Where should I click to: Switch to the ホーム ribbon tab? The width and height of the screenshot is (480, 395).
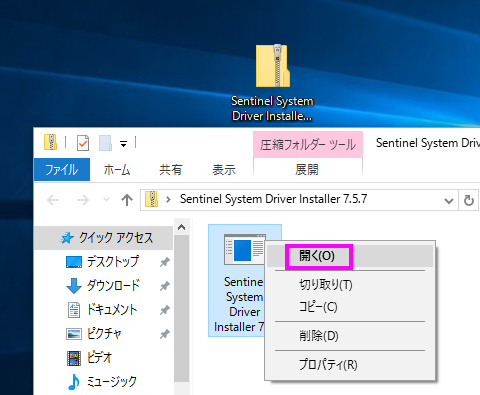pos(117,170)
